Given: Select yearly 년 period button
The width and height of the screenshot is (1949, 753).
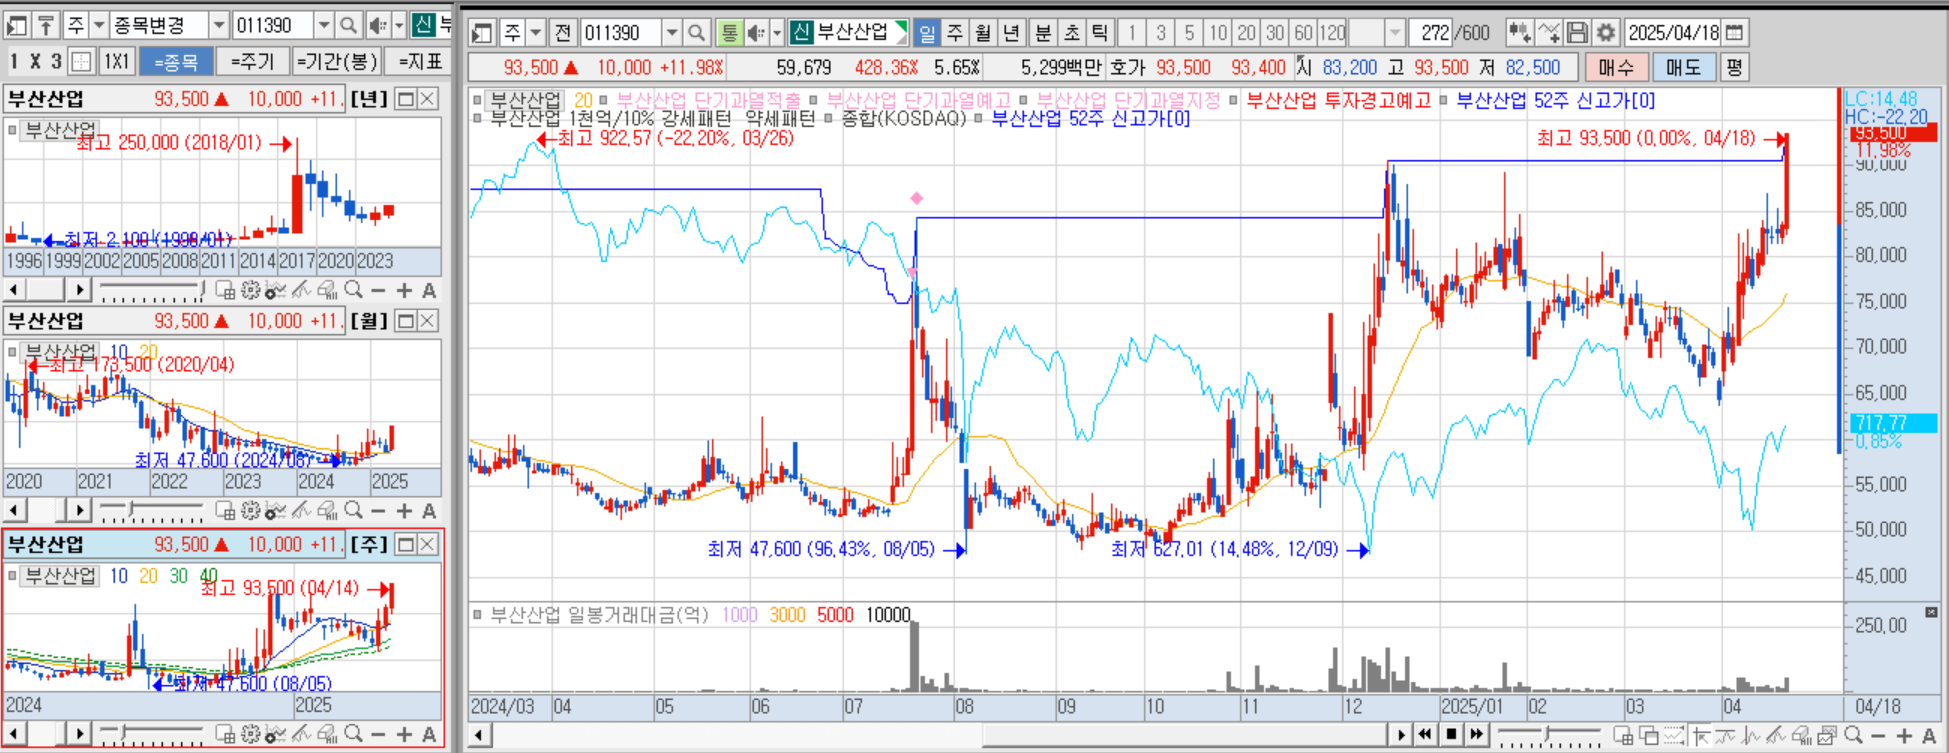Looking at the screenshot, I should [x=1011, y=33].
